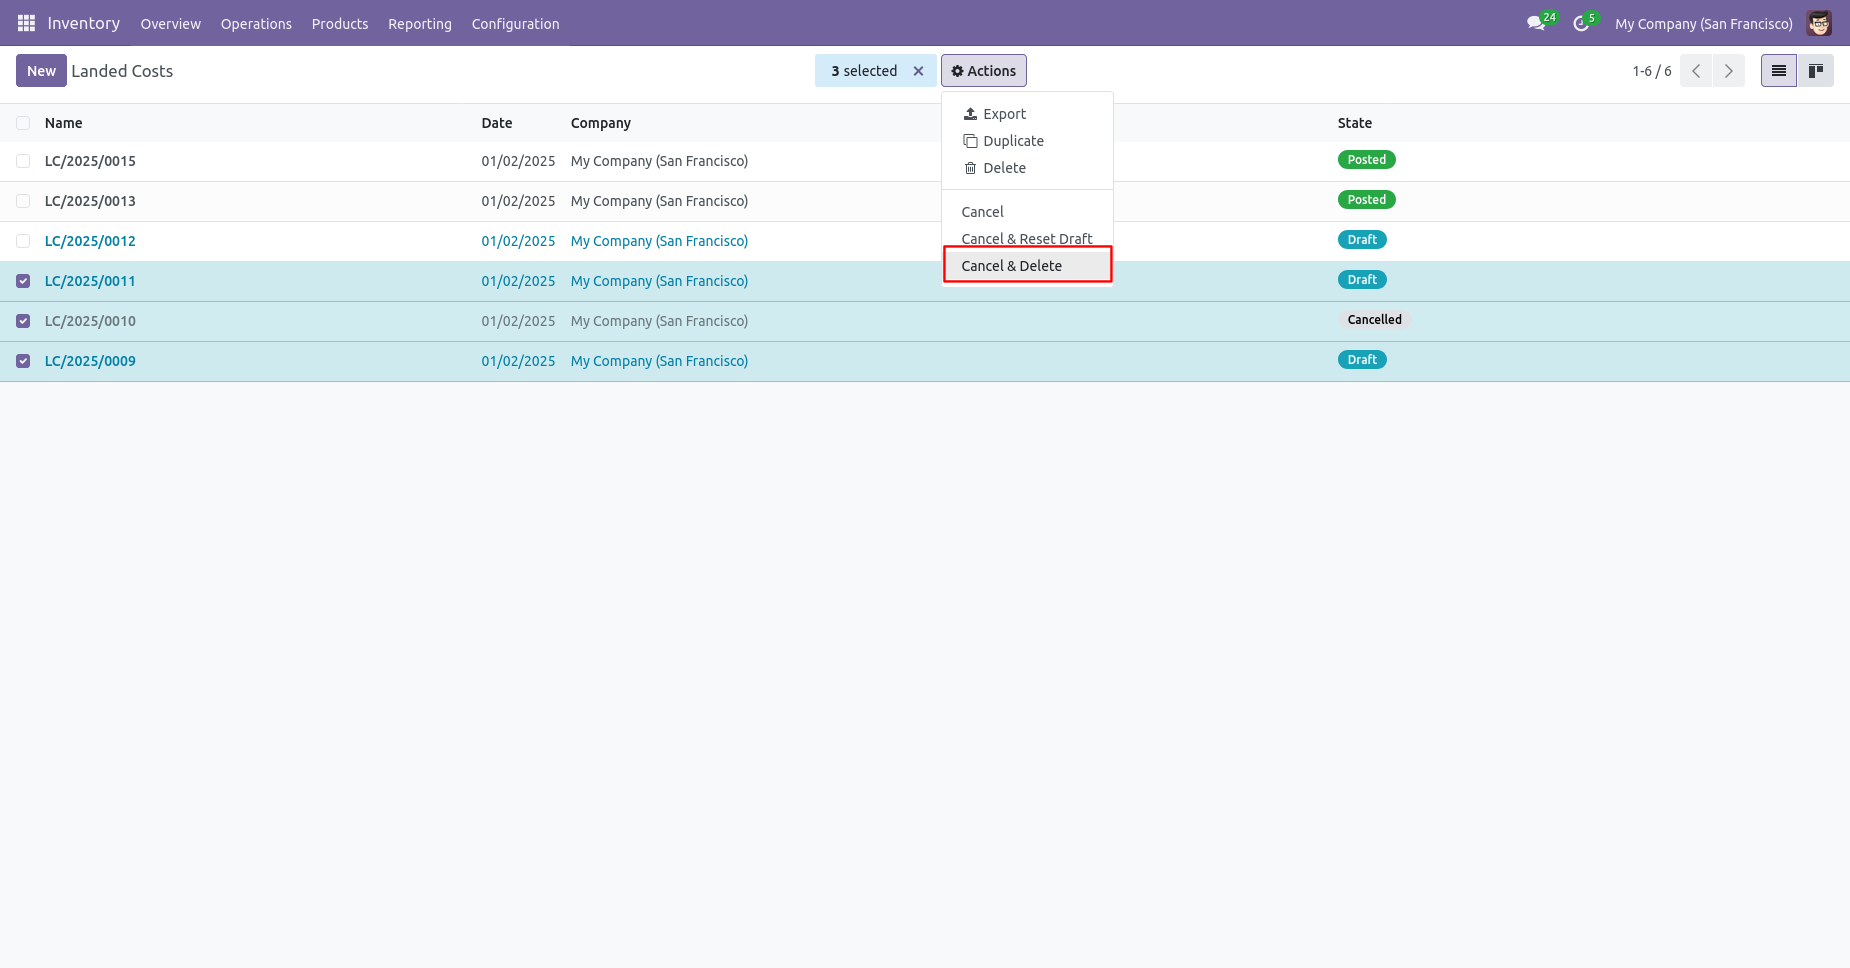Check the LC/2025/0015 row checkbox
Viewport: 1850px width, 968px height.
[23, 161]
